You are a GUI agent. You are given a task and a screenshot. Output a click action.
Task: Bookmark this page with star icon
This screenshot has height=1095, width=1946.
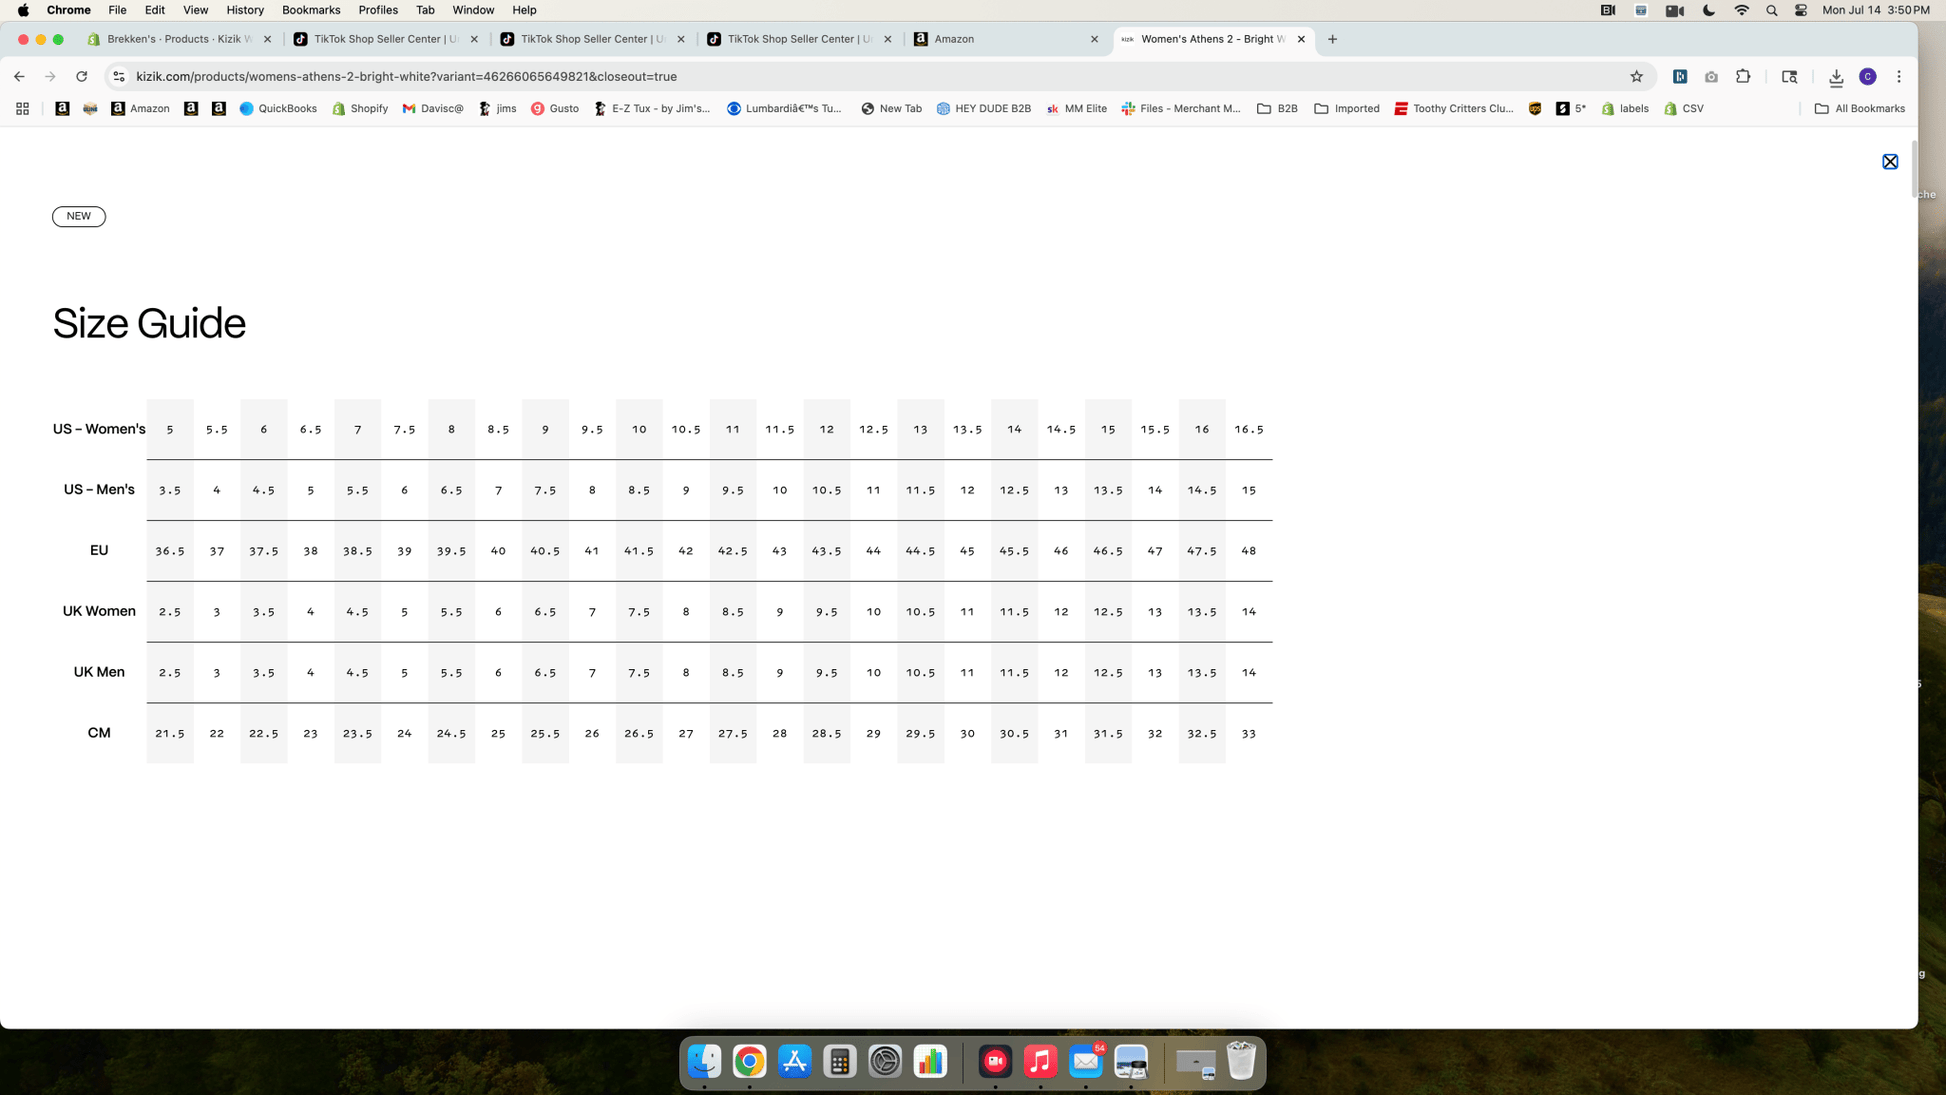1636,76
